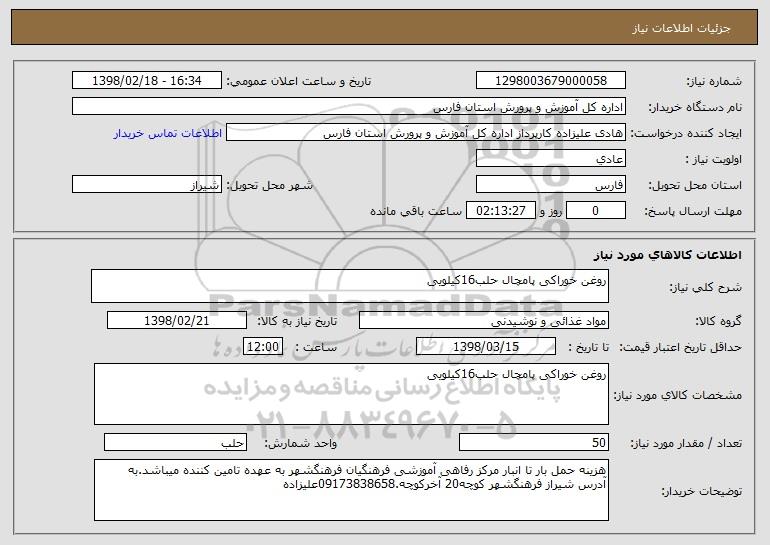Click the مهلت ارسال پاسخ label

[x=693, y=212]
